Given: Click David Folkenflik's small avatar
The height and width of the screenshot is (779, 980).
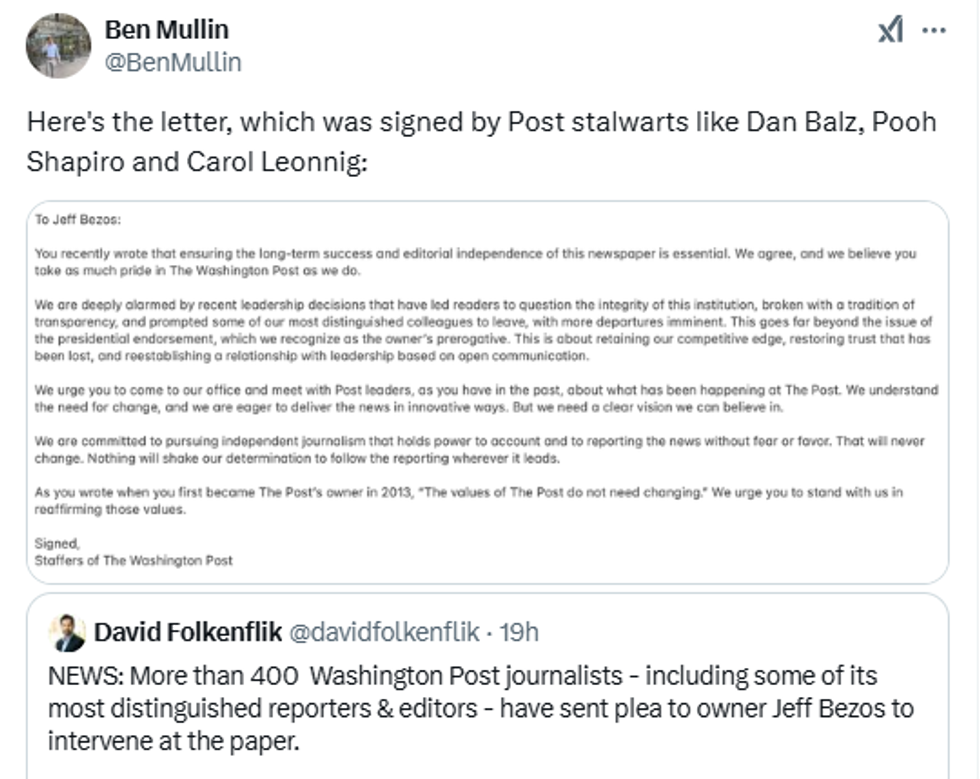Looking at the screenshot, I should 66,632.
